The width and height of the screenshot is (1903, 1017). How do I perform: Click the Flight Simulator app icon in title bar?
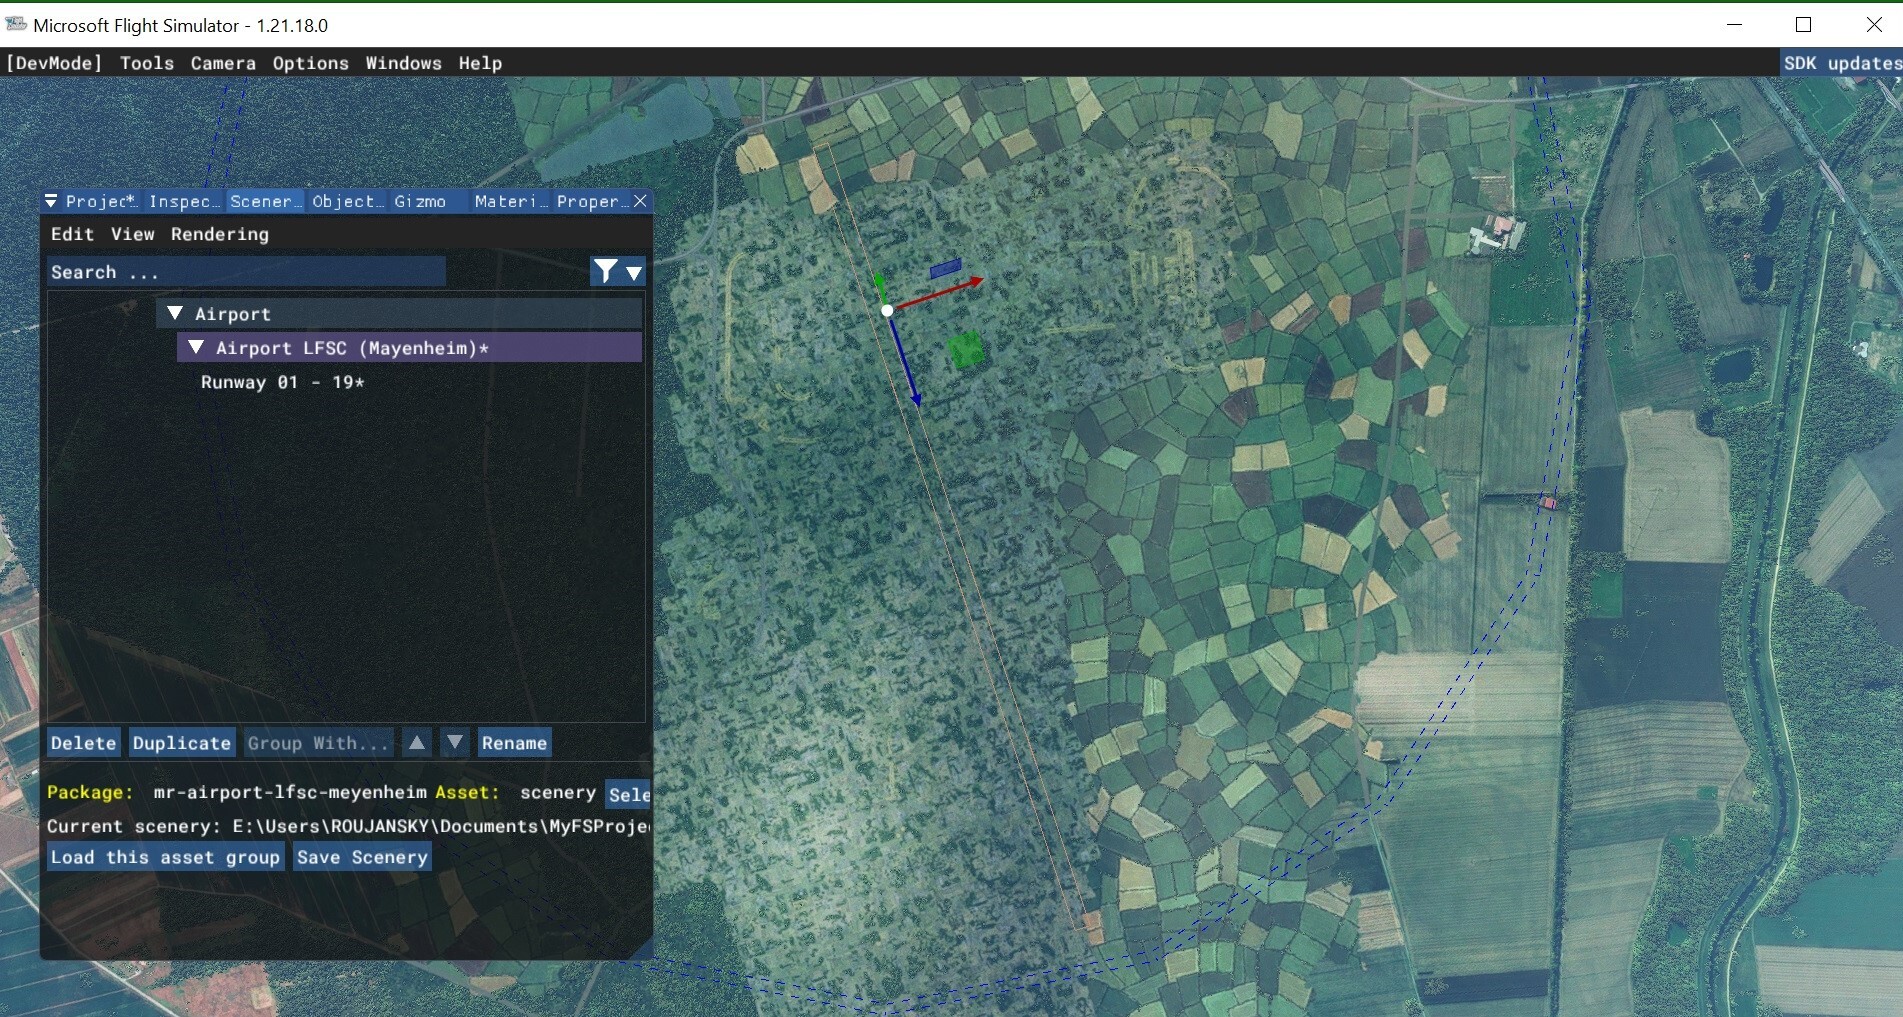coord(15,24)
